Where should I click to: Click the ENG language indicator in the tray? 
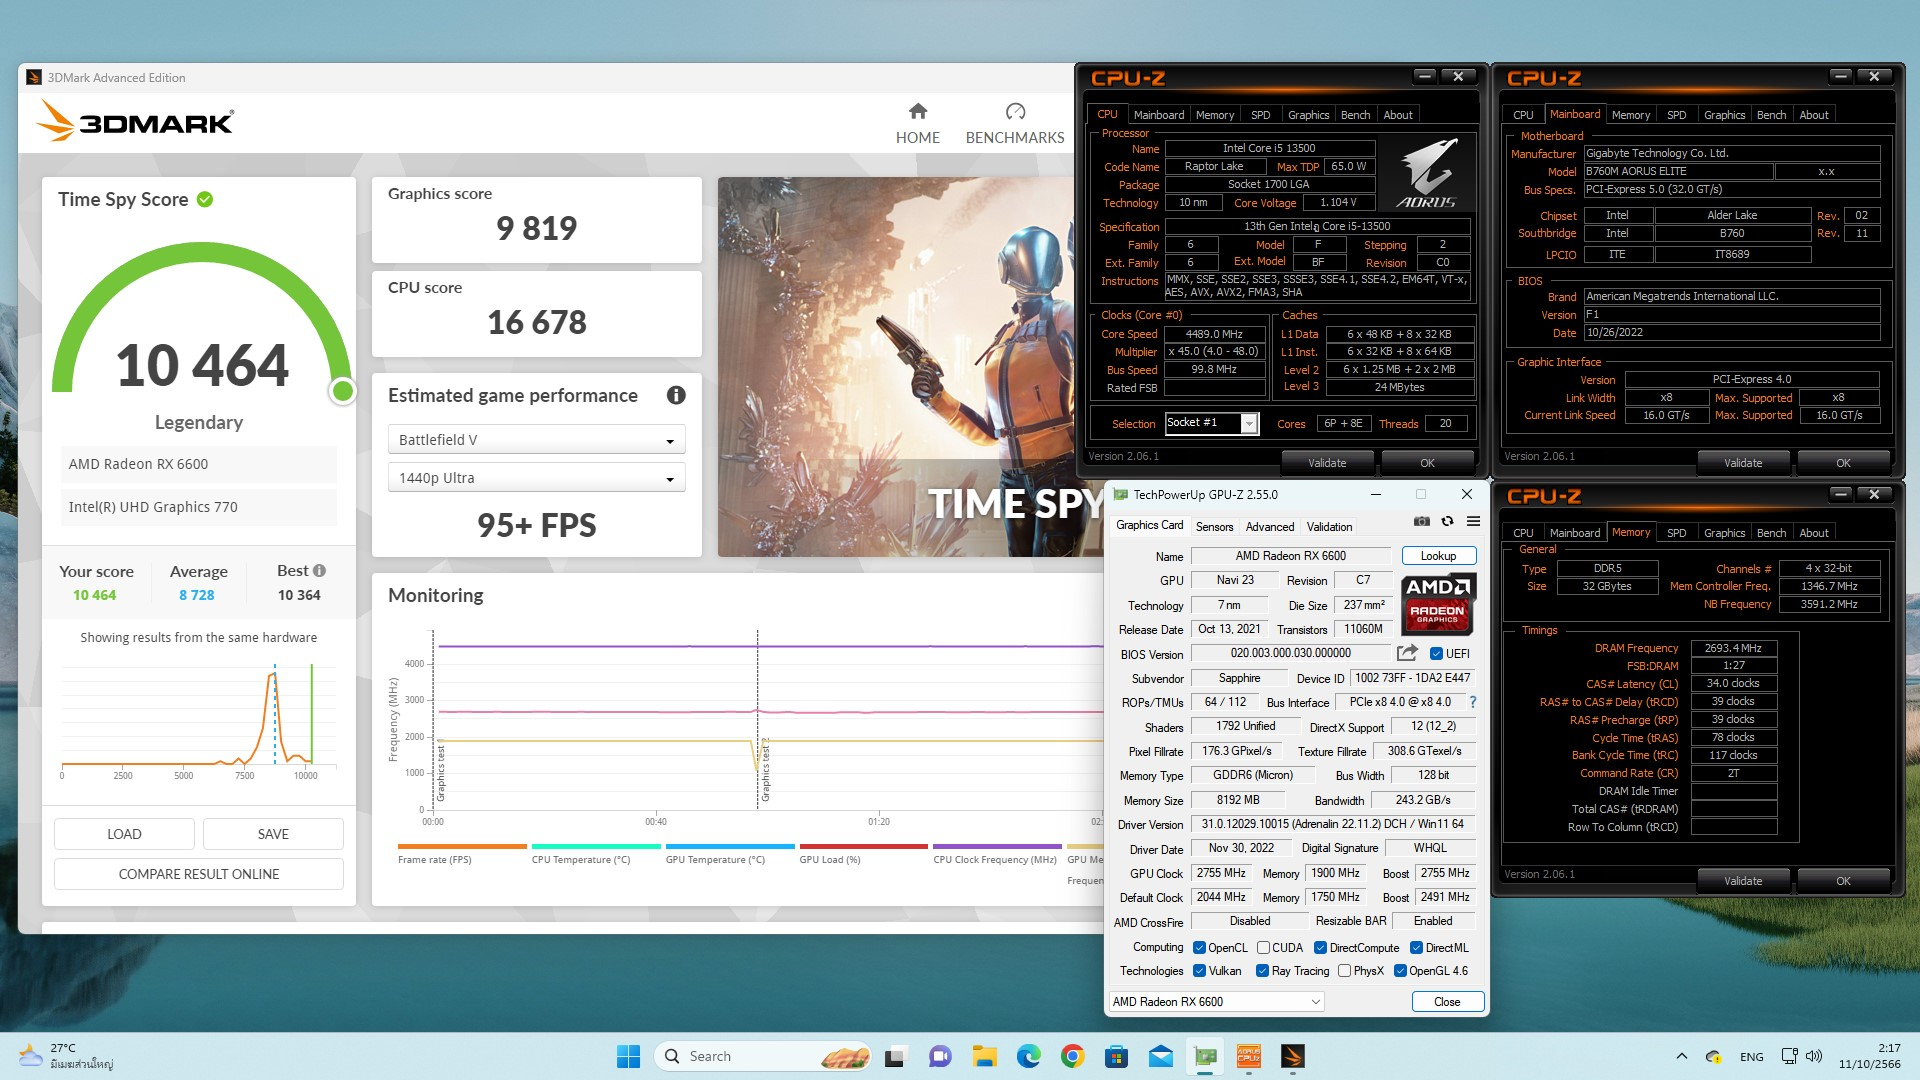[x=1751, y=1057]
